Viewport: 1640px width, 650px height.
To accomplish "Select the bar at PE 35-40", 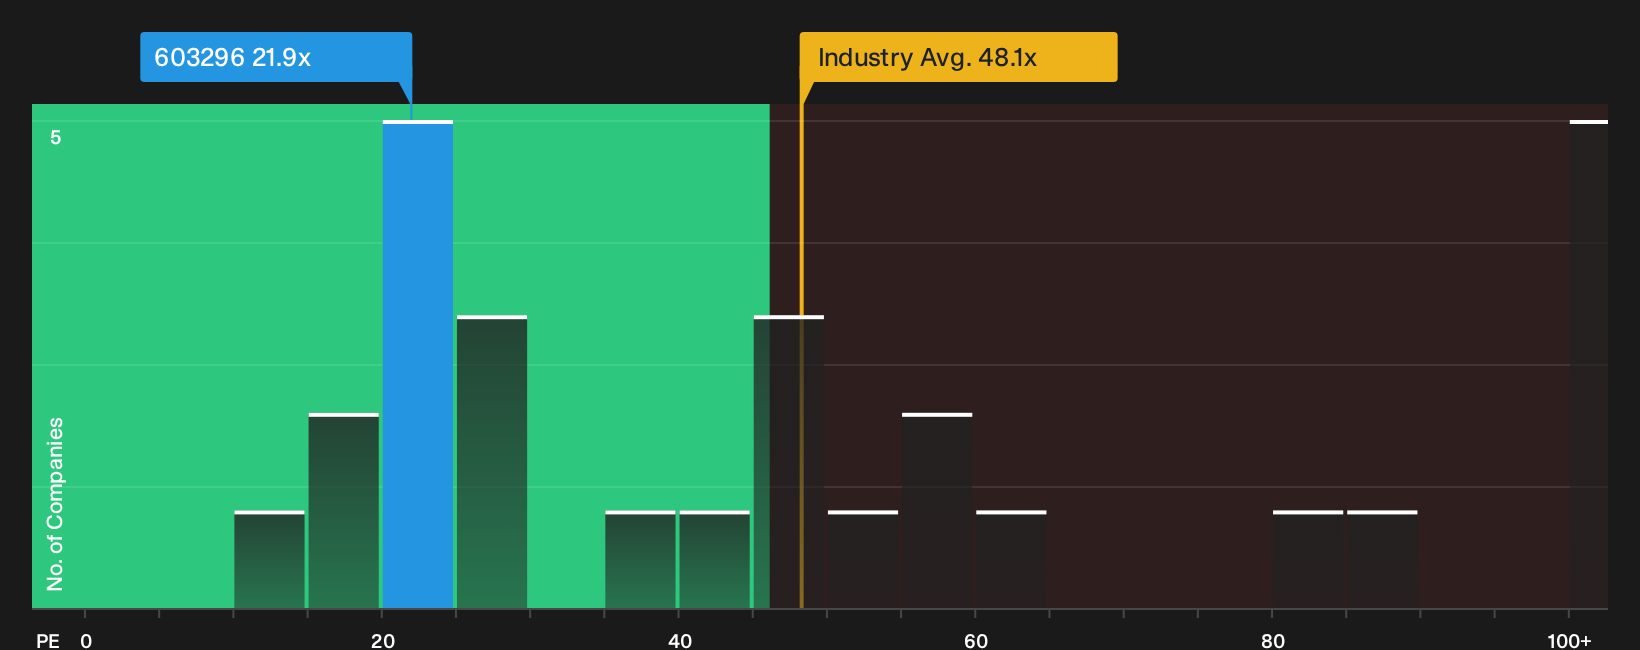I will pos(640,560).
